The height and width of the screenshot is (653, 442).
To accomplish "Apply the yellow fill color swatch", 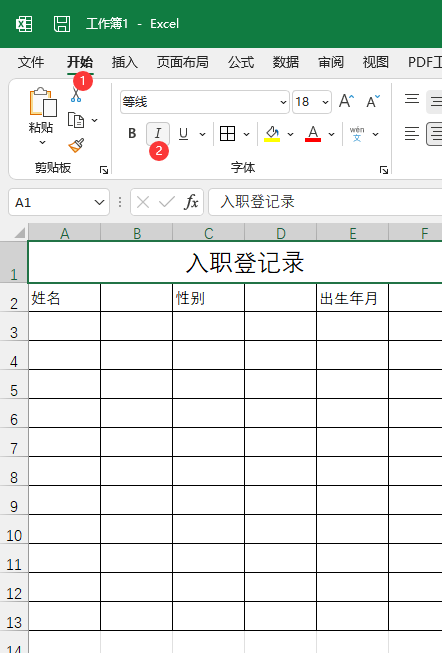I will (272, 134).
